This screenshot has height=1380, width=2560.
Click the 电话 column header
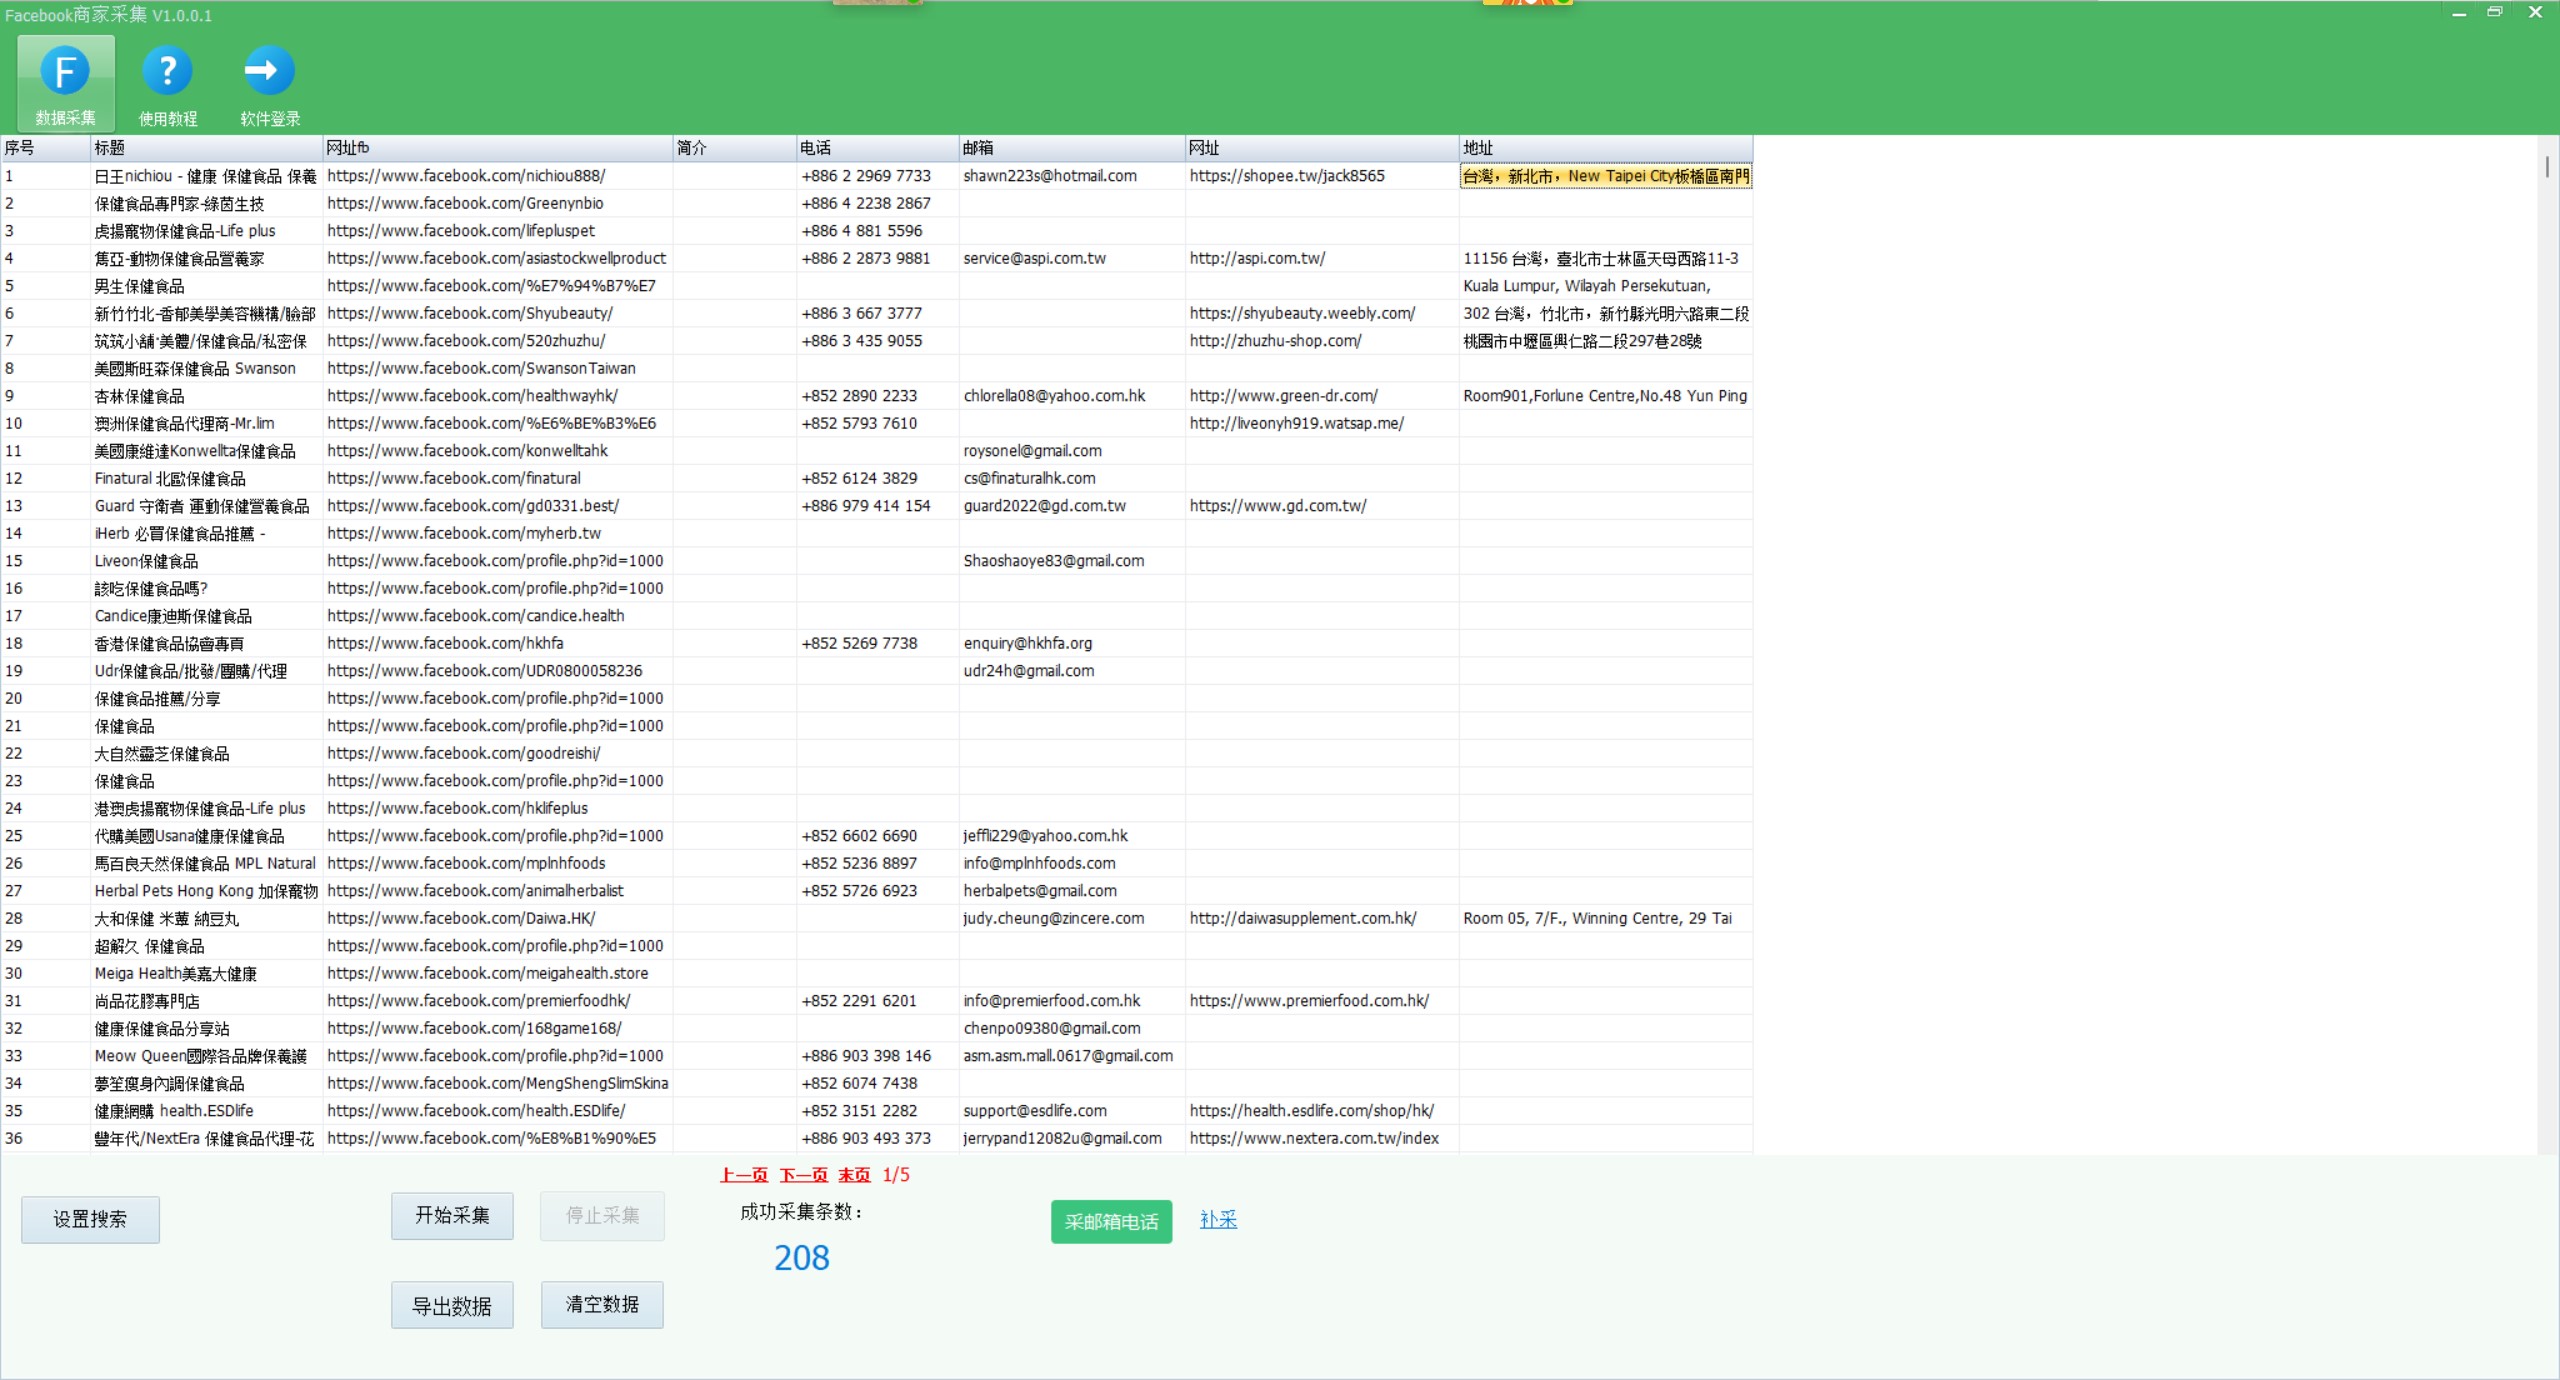point(877,148)
